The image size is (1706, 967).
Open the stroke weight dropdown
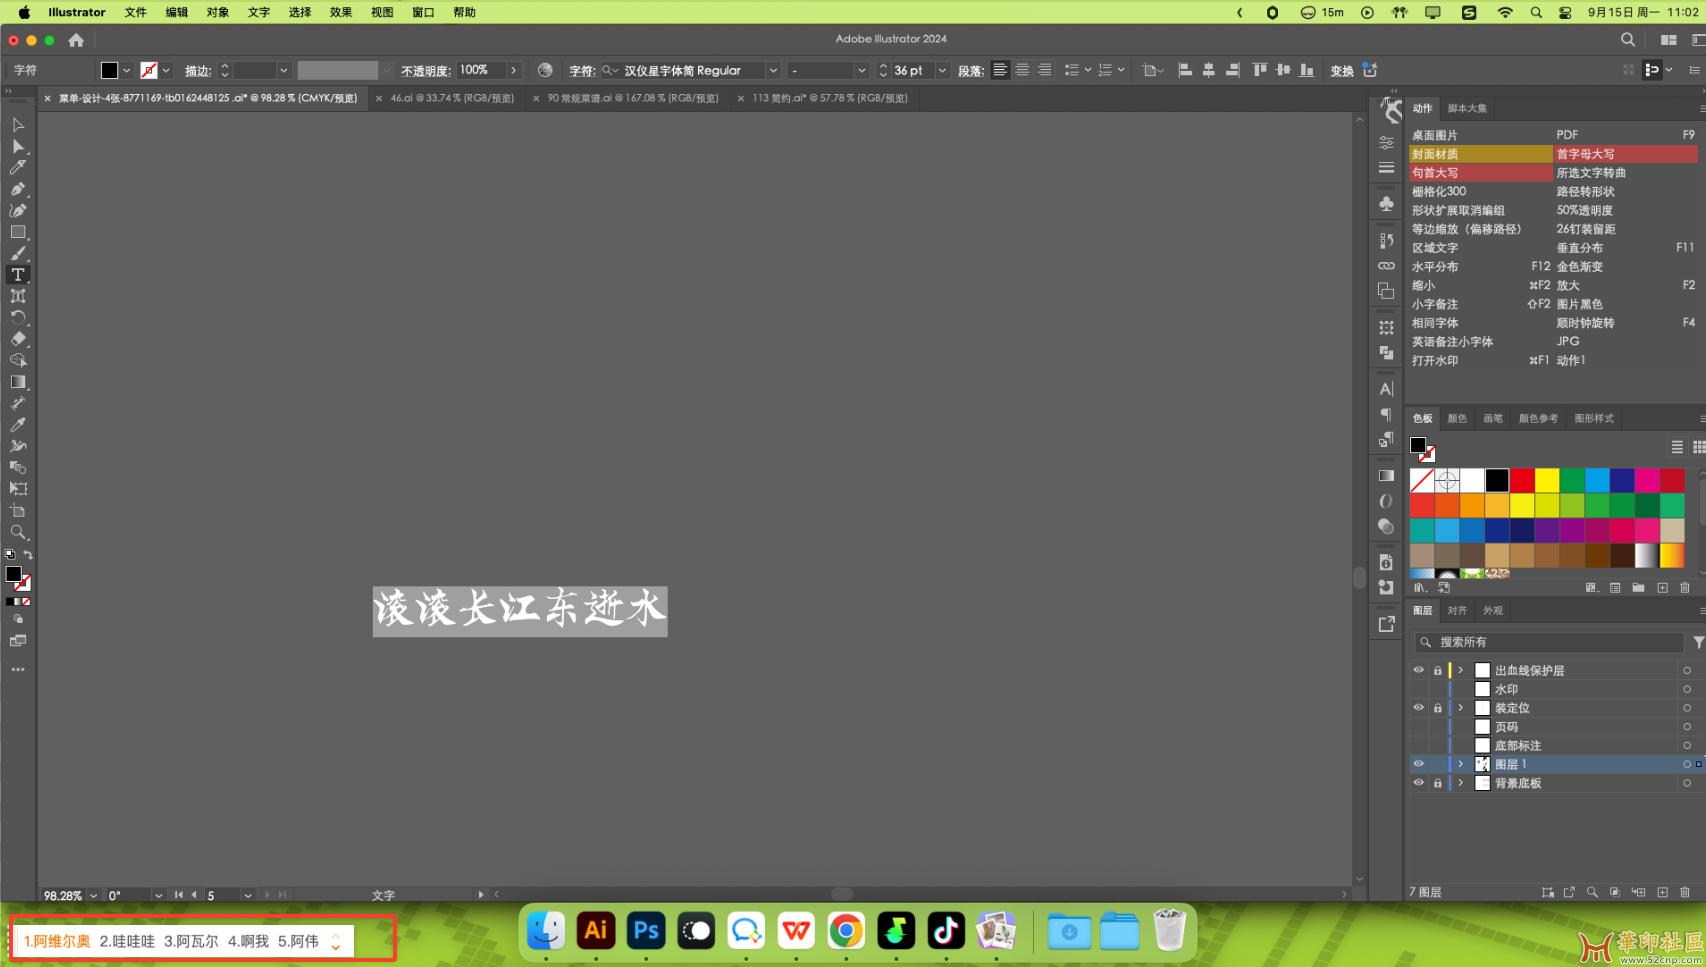coord(284,70)
